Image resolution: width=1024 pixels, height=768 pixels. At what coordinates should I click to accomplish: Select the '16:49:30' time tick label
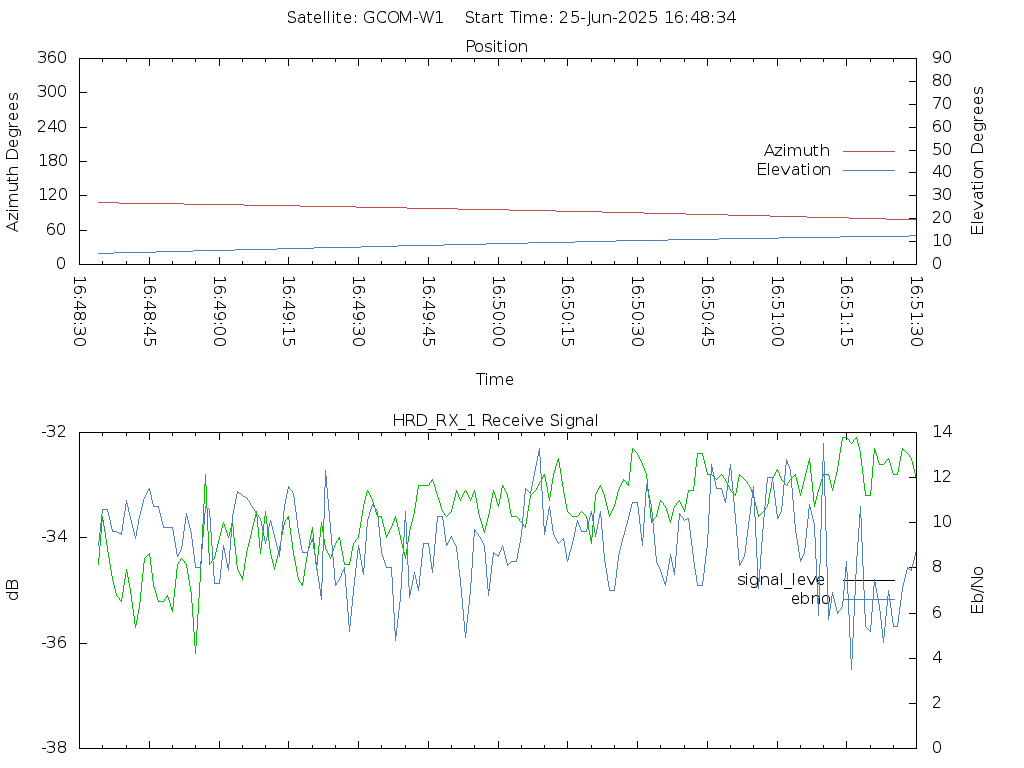pyautogui.click(x=358, y=312)
